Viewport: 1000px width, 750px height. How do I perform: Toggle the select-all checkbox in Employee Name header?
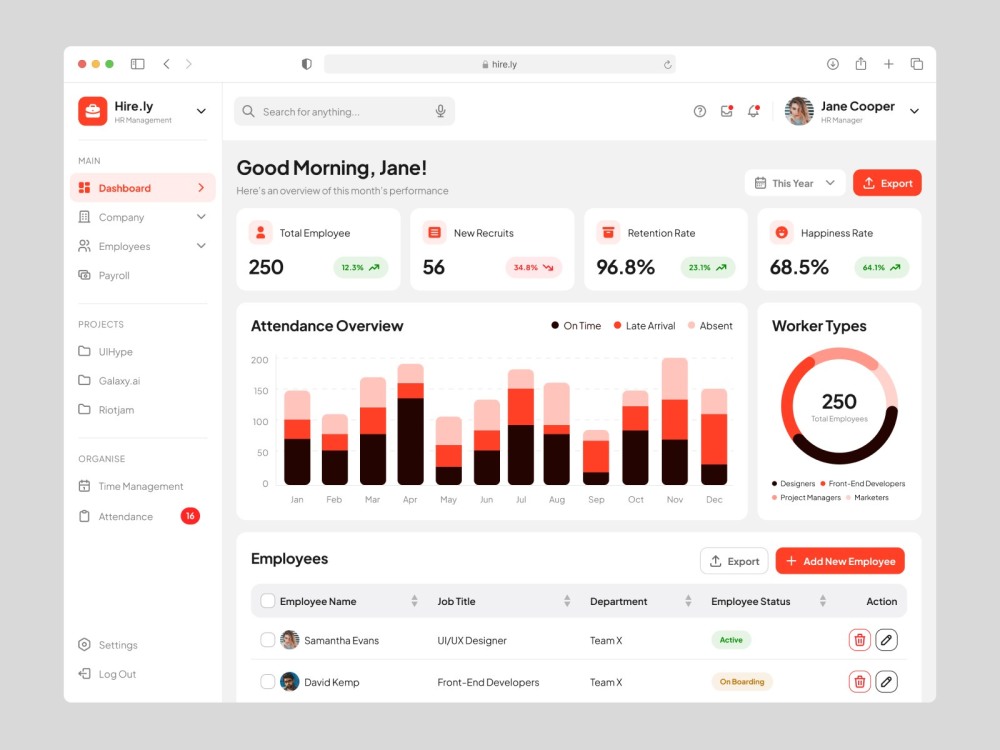pos(268,601)
